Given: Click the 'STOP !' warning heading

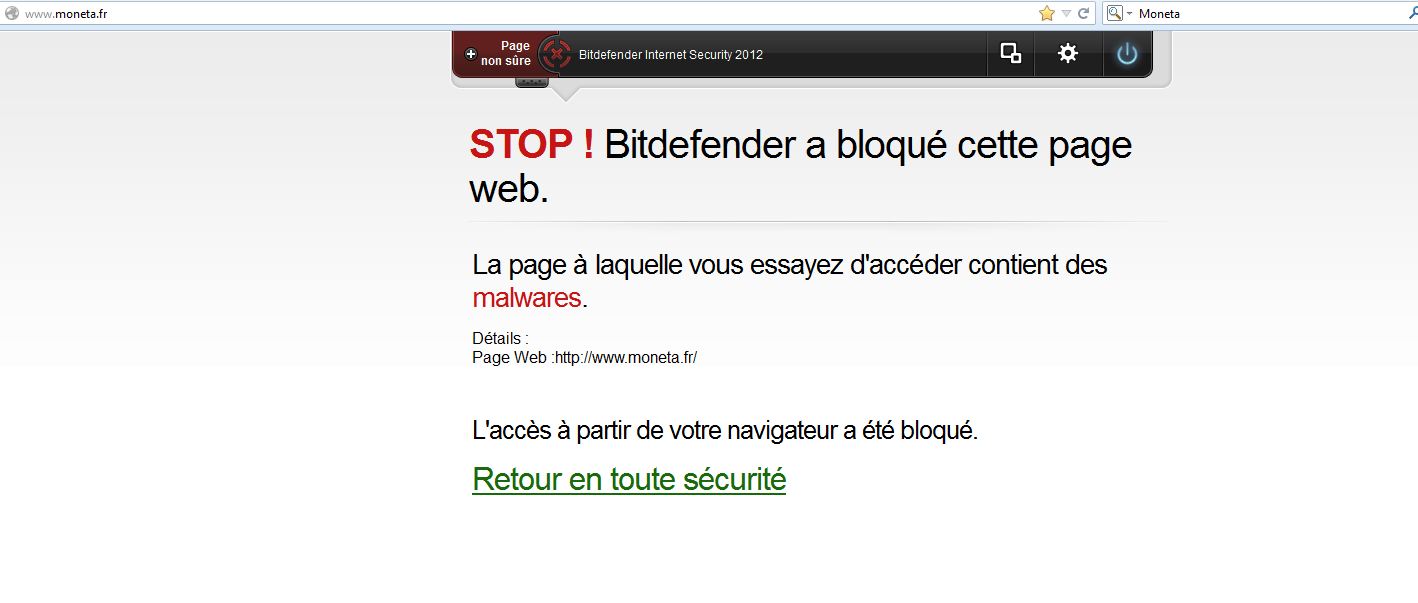Looking at the screenshot, I should coord(532,145).
